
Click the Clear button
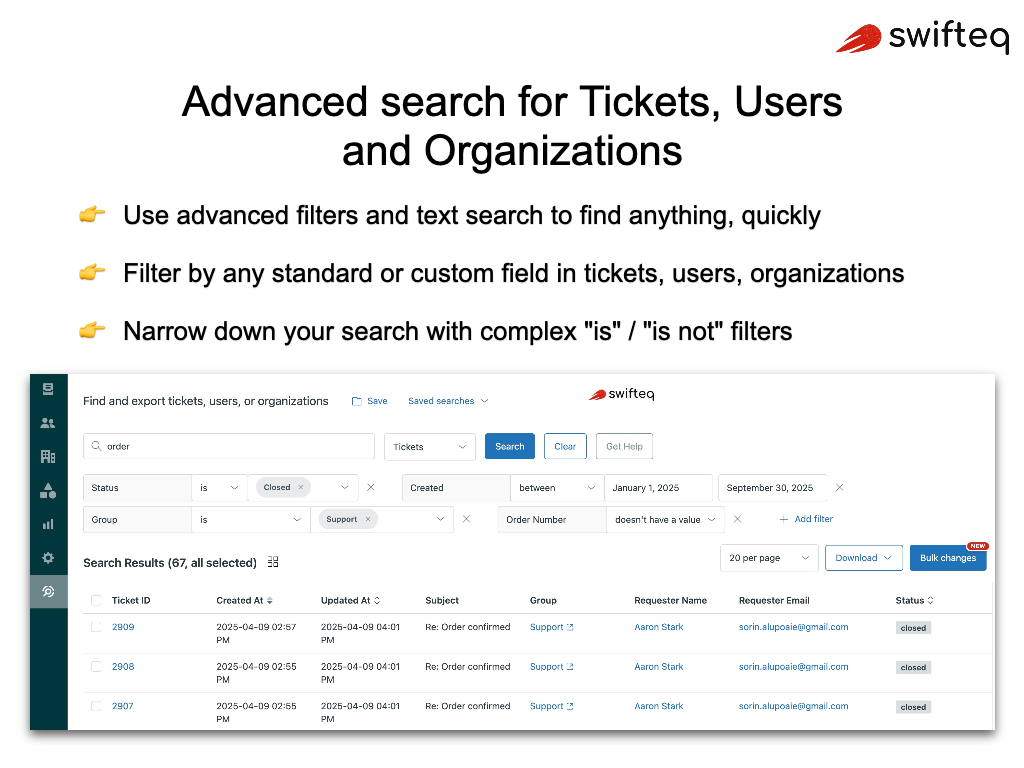click(565, 447)
